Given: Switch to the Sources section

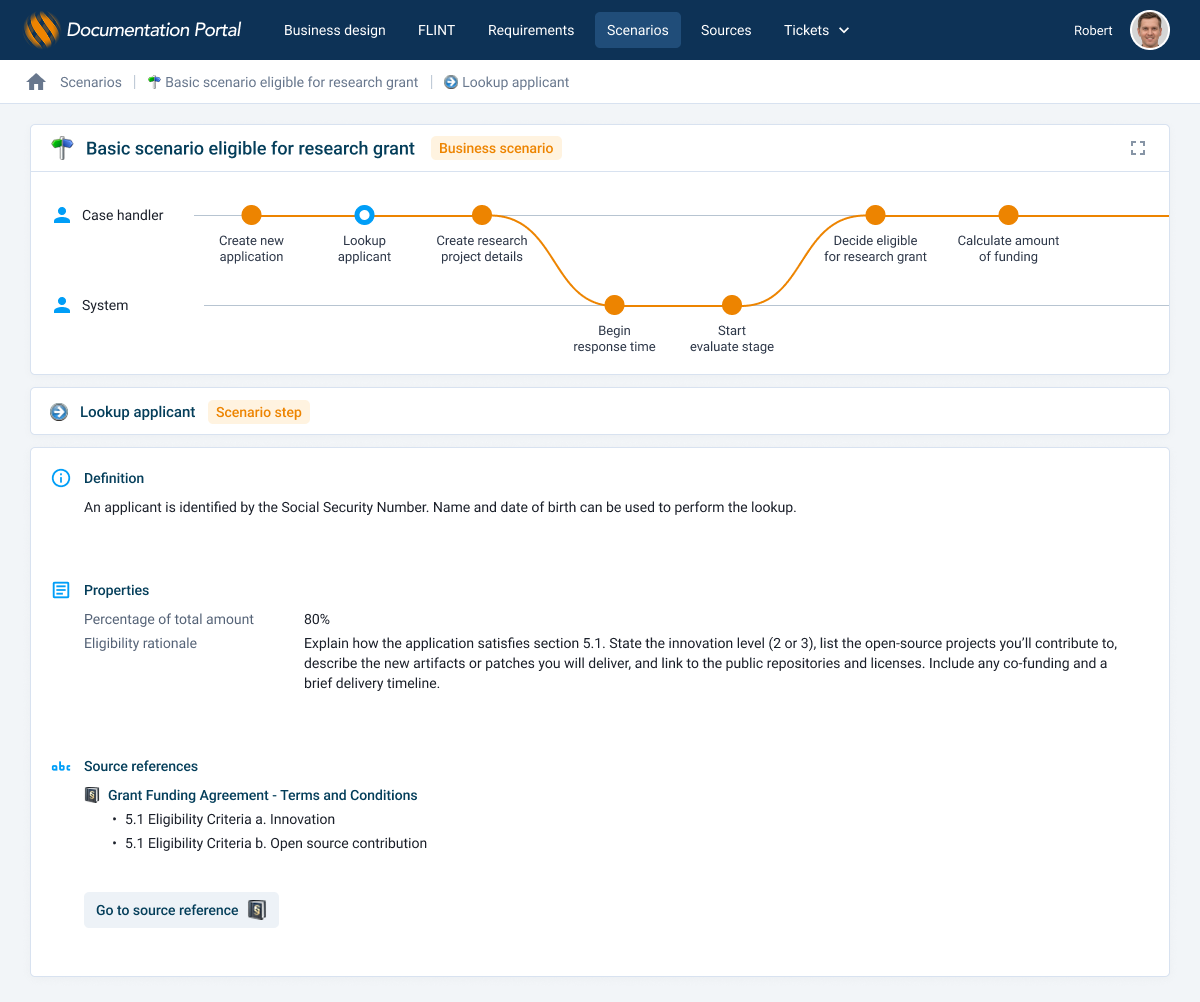Looking at the screenshot, I should 726,30.
